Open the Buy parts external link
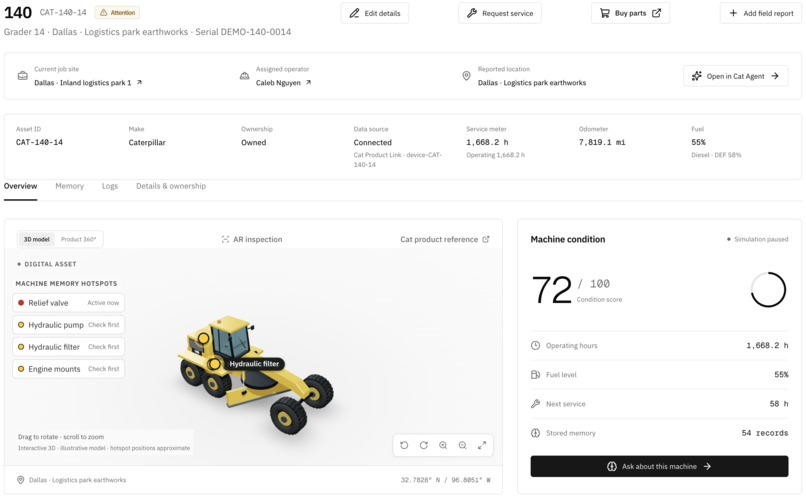The height and width of the screenshot is (501, 806). pyautogui.click(x=630, y=13)
